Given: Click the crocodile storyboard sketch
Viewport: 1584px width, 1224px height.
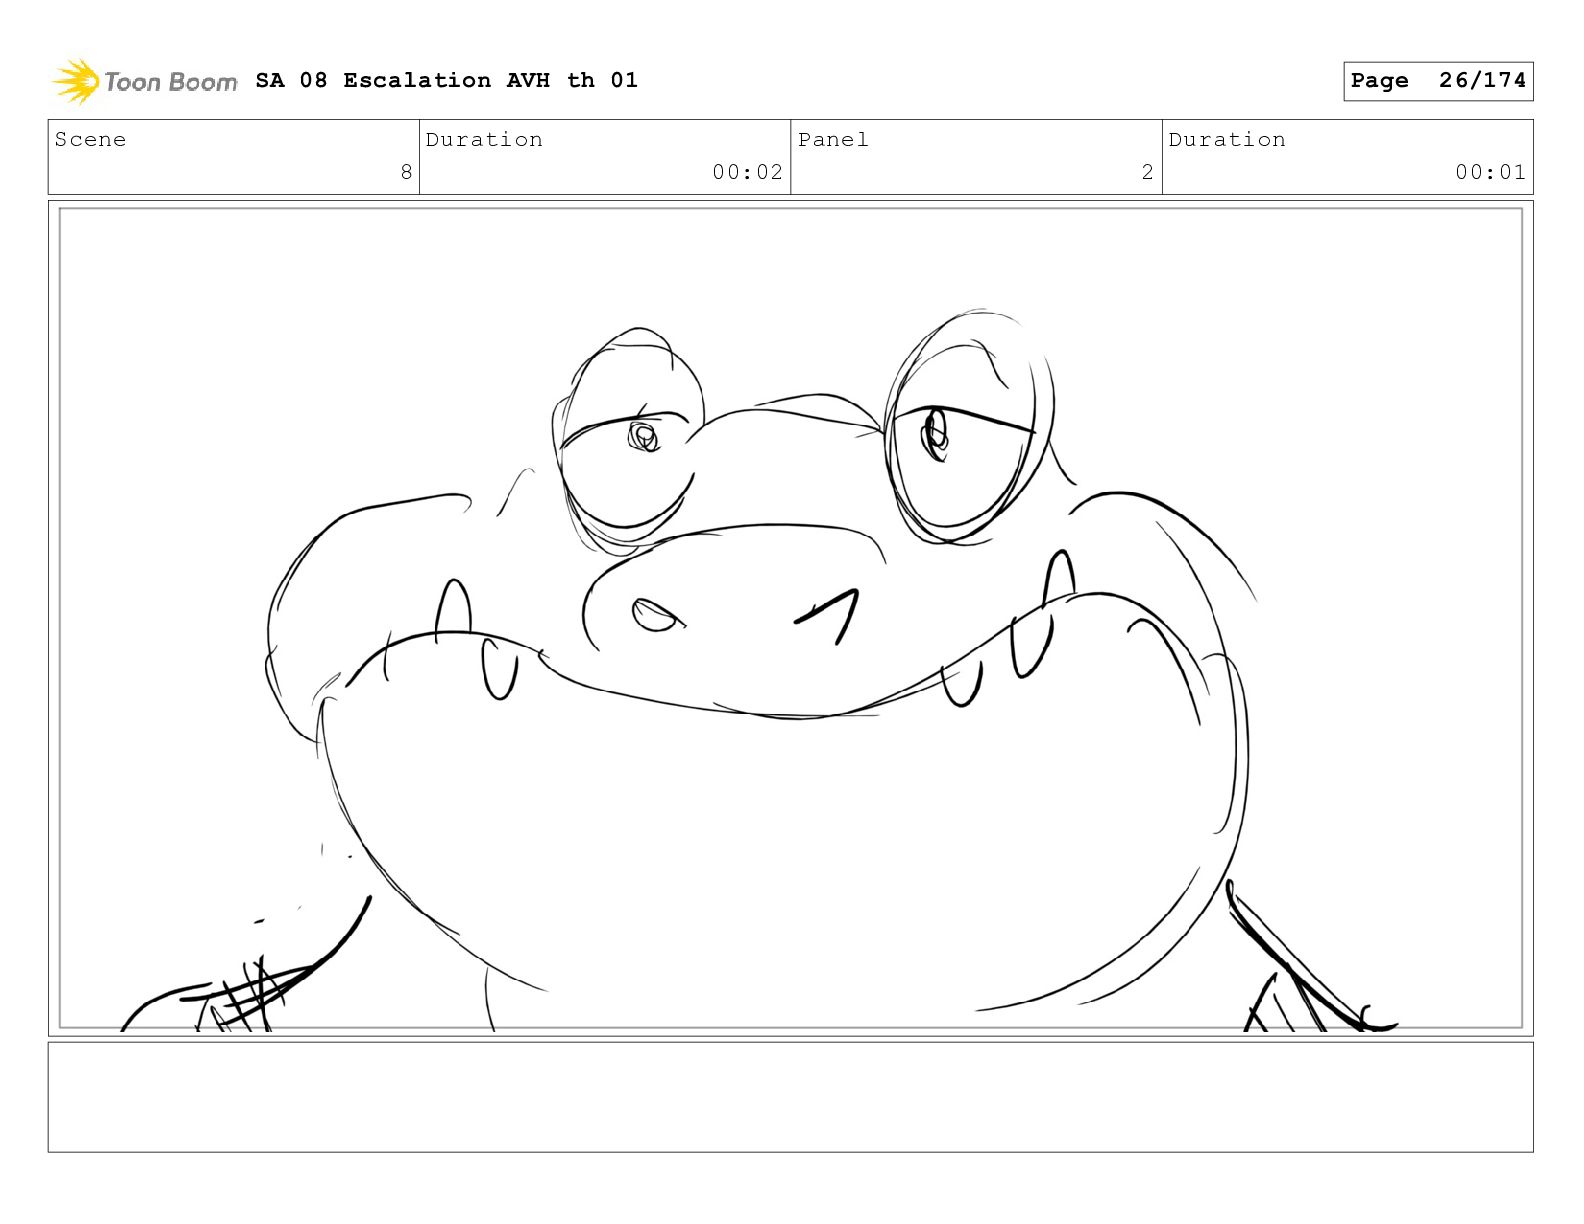Looking at the screenshot, I should click(x=790, y=618).
